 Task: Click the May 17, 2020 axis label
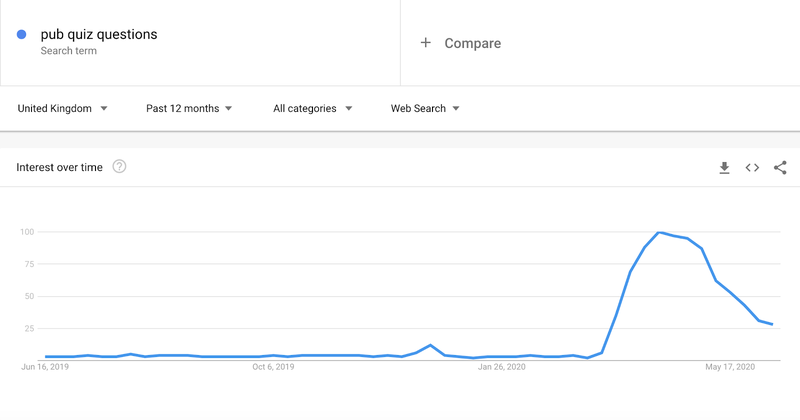pos(730,366)
